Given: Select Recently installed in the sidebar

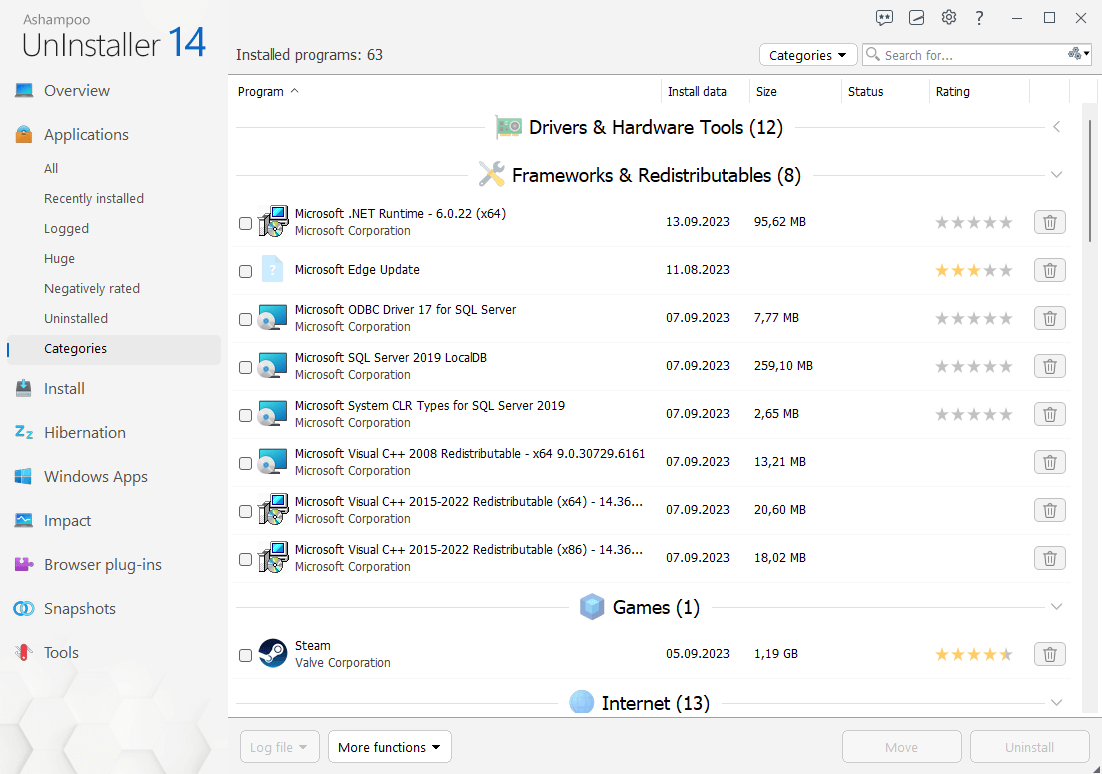Looking at the screenshot, I should pos(95,198).
